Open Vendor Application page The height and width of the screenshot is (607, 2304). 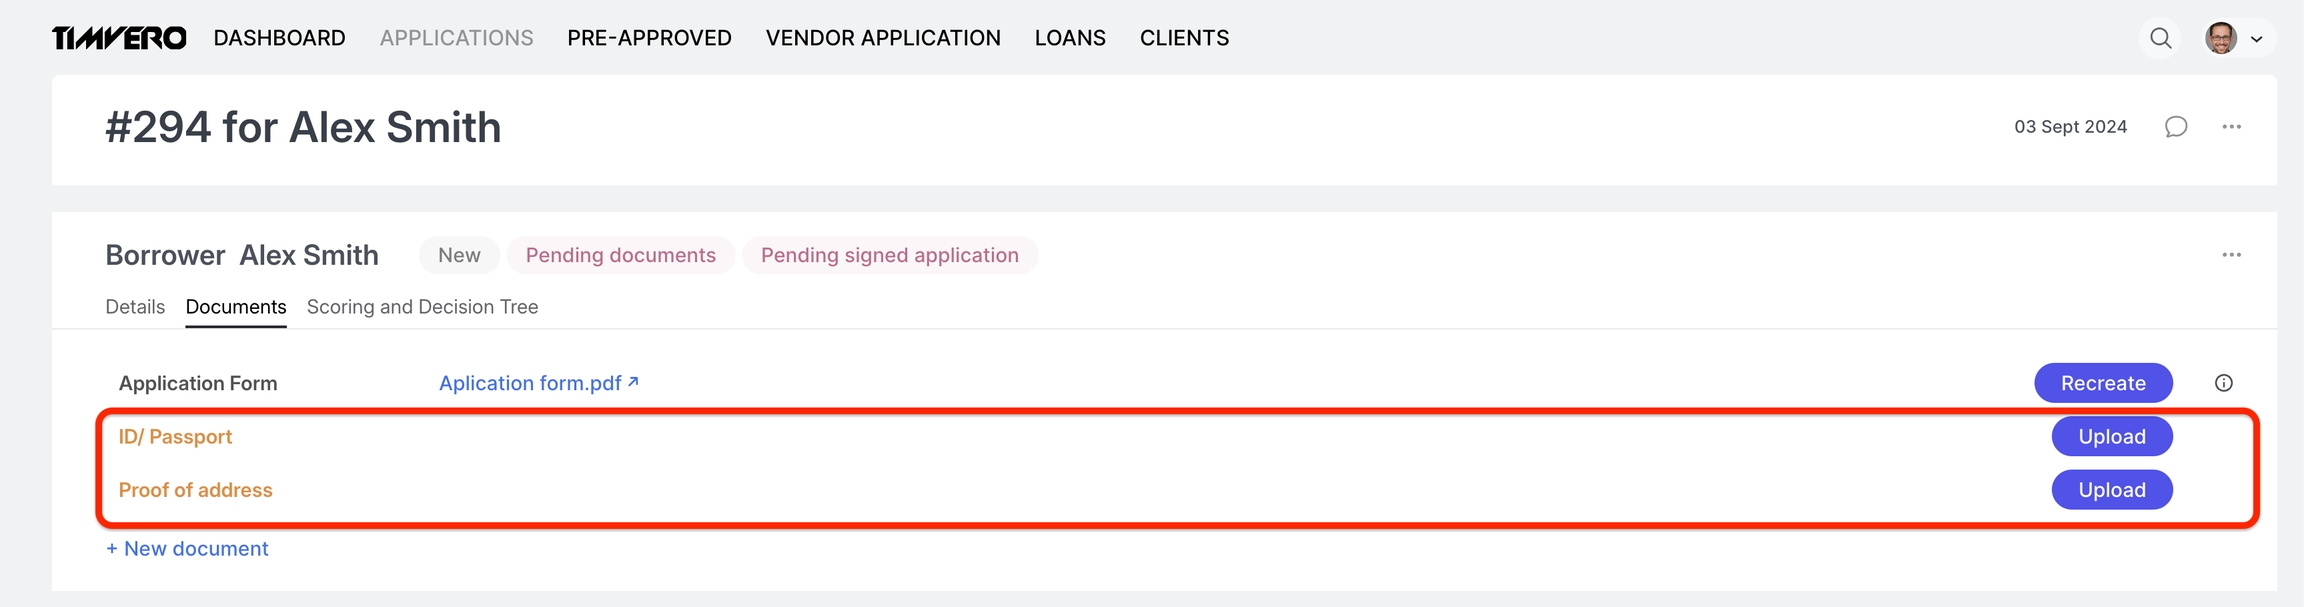point(883,38)
